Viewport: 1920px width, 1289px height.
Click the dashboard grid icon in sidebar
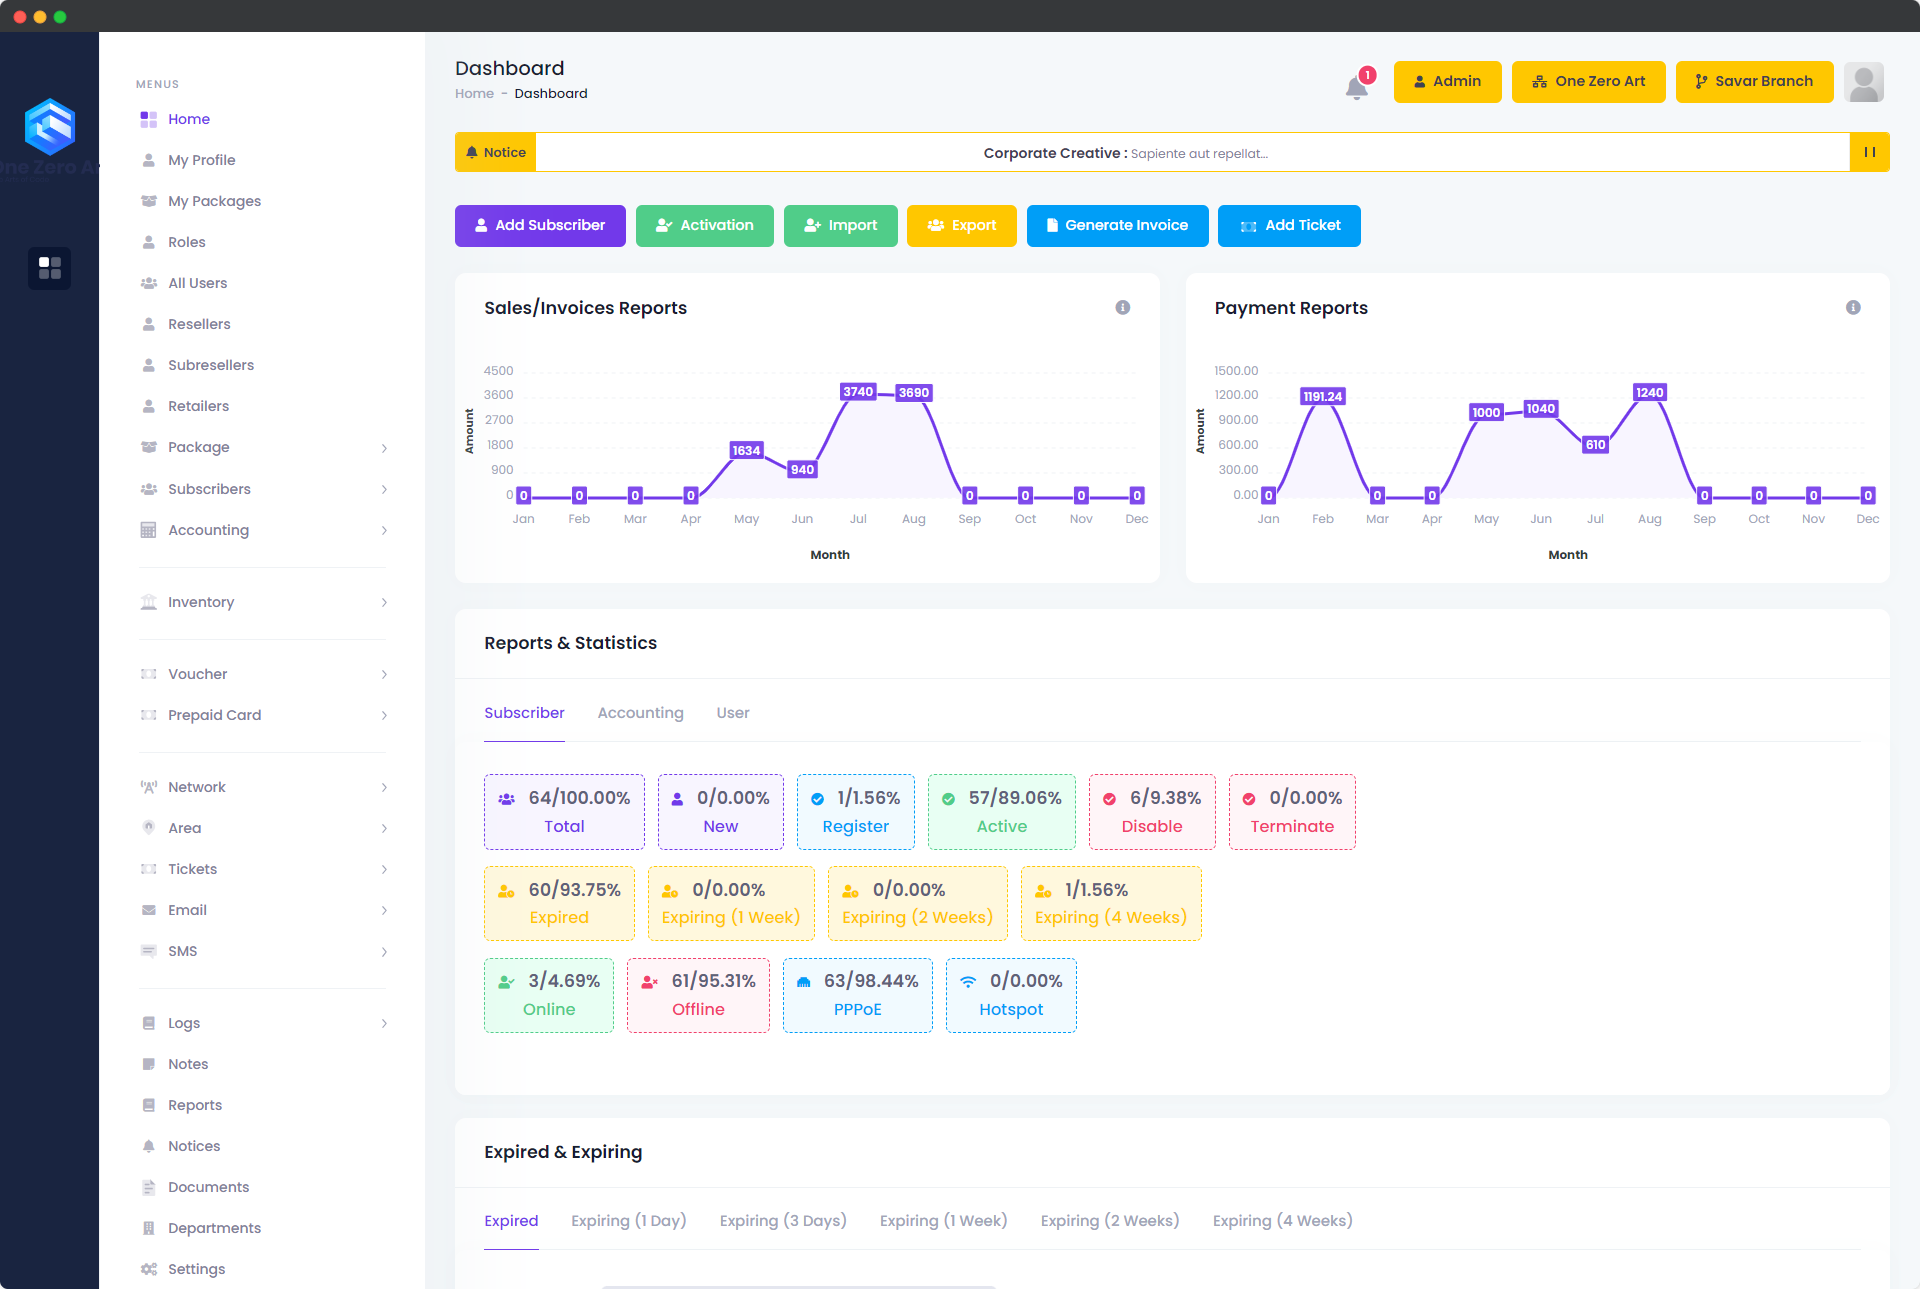click(49, 268)
